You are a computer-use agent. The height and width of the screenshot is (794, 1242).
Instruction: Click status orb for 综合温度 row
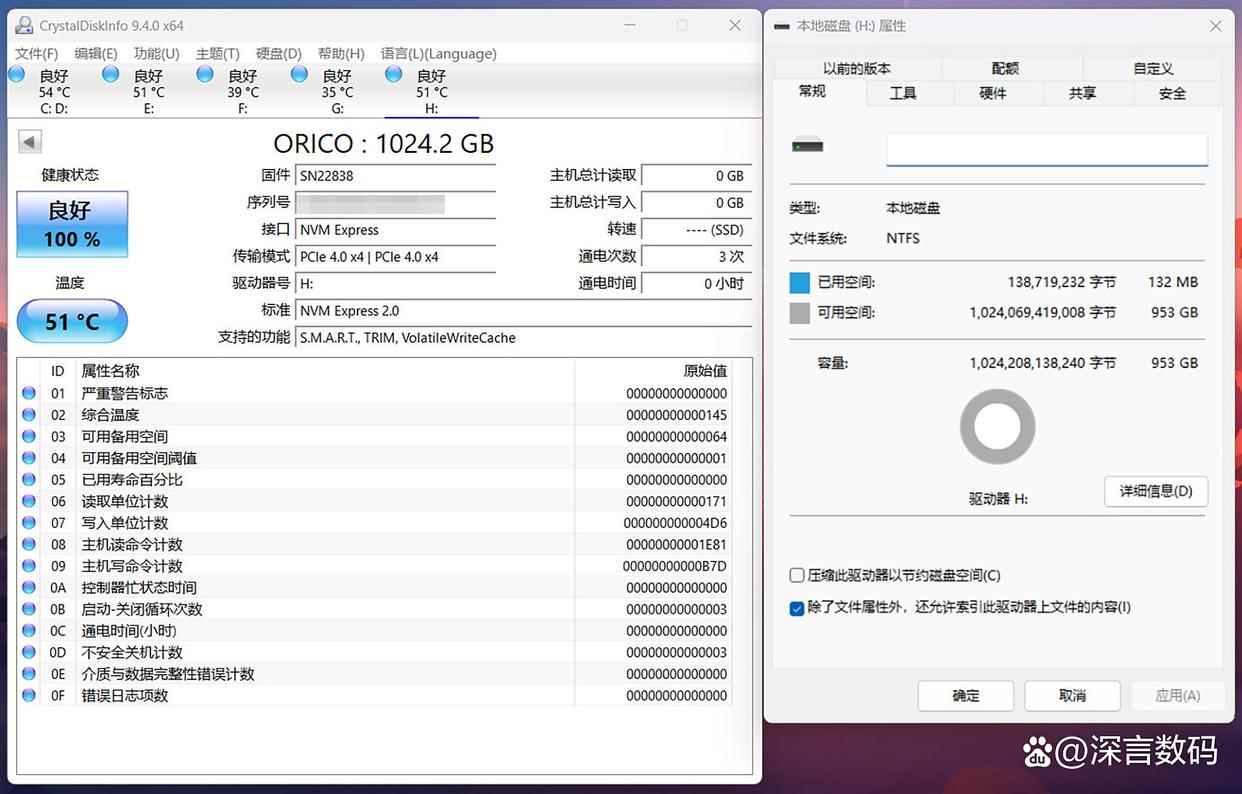[x=28, y=415]
